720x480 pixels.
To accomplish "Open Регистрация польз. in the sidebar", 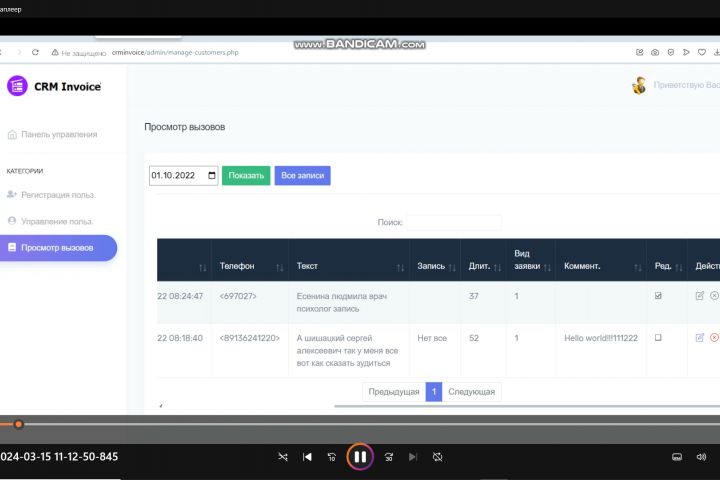I will (x=51, y=195).
